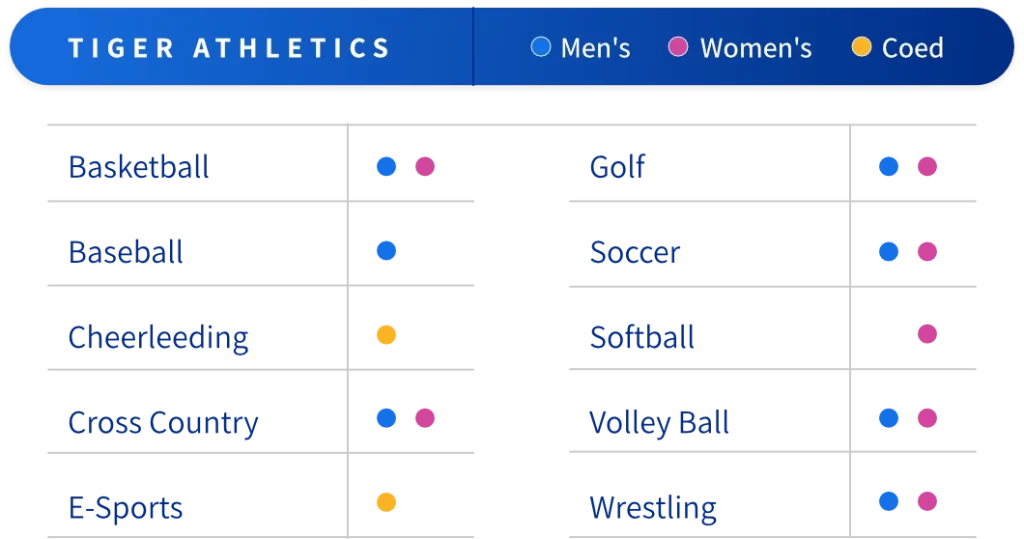
Task: Select the Golf sport name
Action: pos(618,167)
